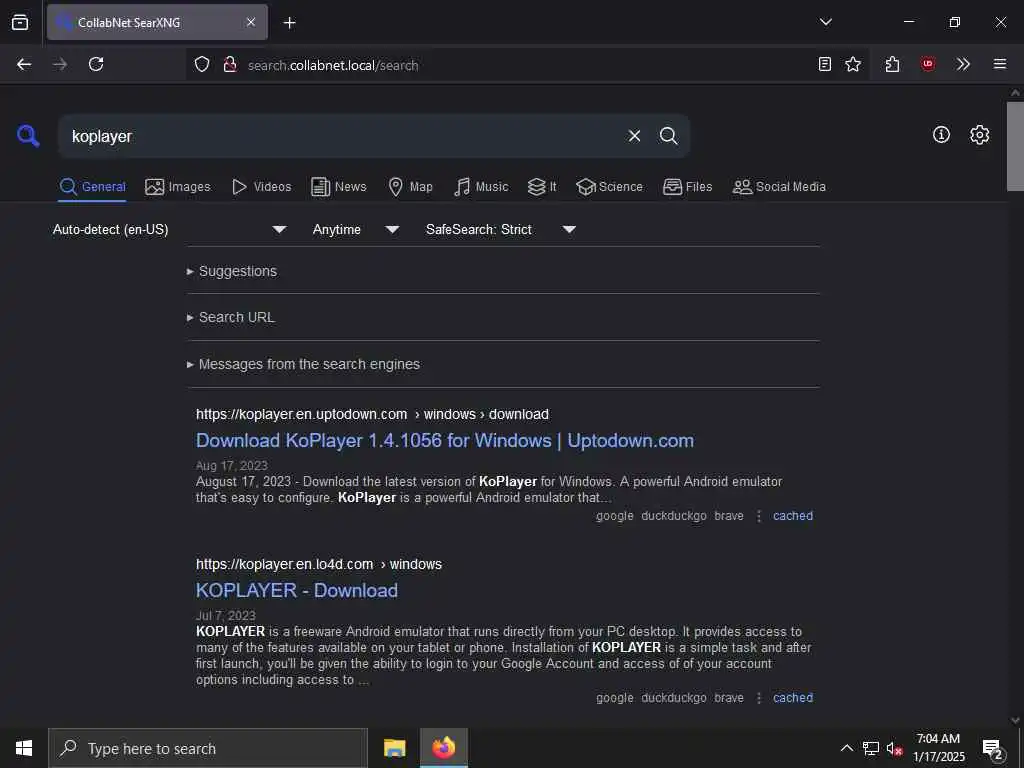The height and width of the screenshot is (768, 1024).
Task: Open Download KoPlayer 1.4.1056 Uptodown result
Action: click(x=445, y=441)
